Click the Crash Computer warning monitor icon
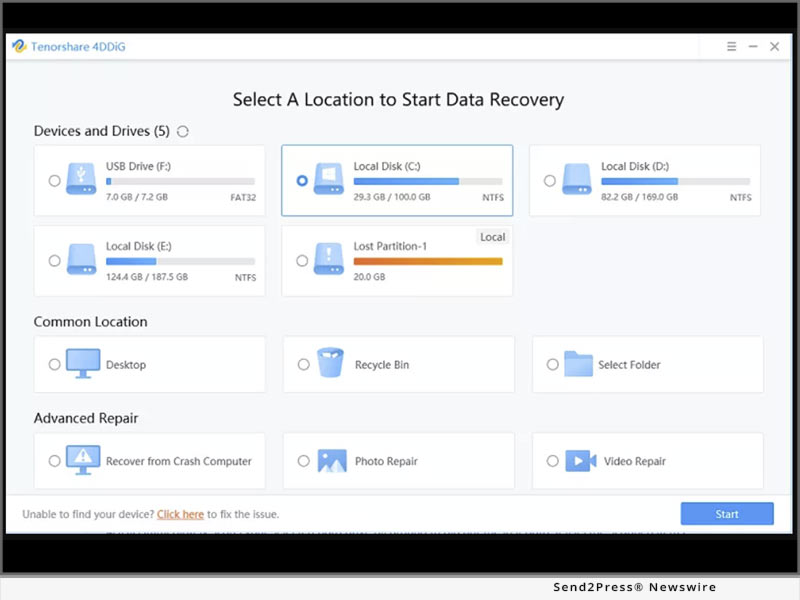The height and width of the screenshot is (600, 800). pyautogui.click(x=83, y=460)
